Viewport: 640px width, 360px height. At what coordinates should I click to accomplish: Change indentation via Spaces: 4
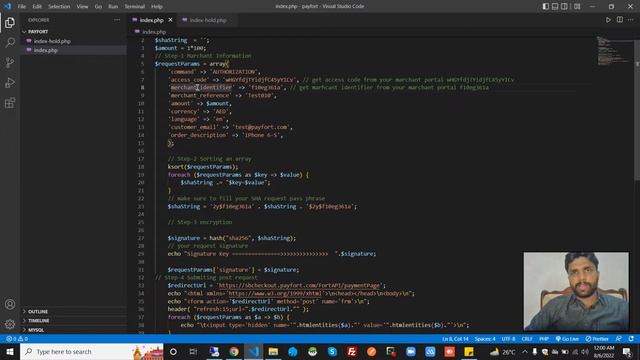point(485,339)
